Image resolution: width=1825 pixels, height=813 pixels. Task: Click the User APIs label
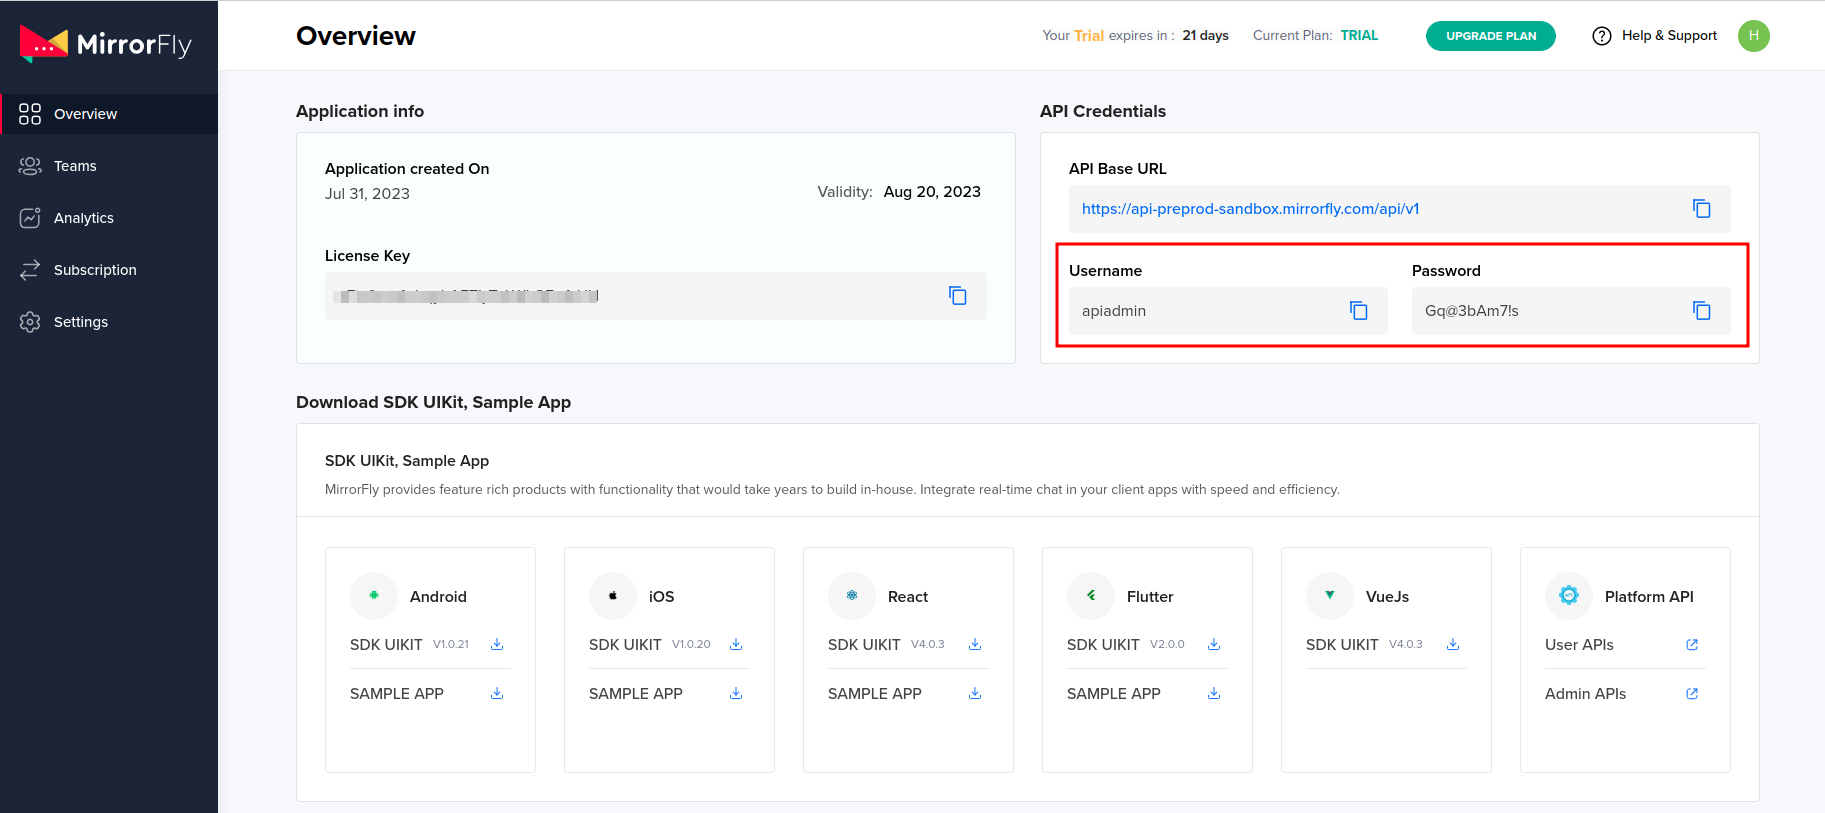click(1579, 645)
